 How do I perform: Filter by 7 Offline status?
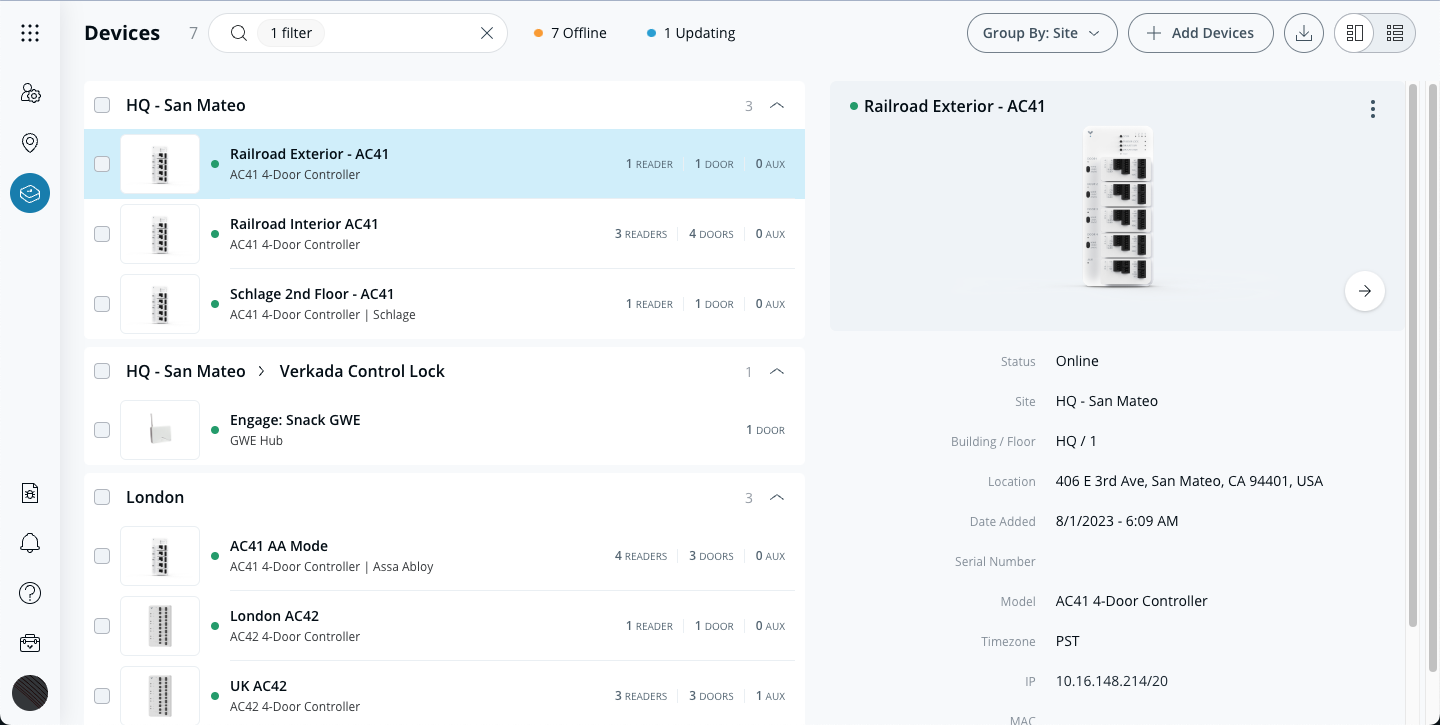[x=570, y=33]
